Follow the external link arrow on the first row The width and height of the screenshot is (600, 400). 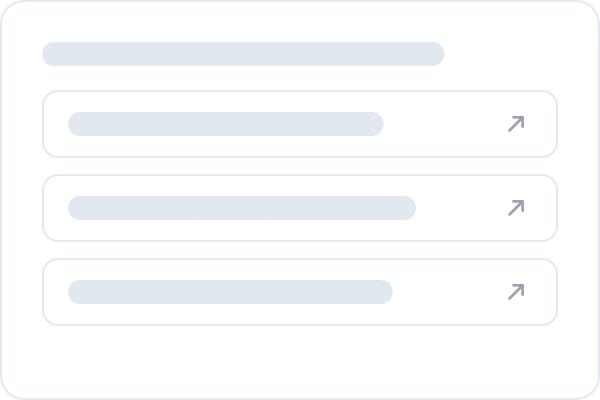click(x=516, y=124)
